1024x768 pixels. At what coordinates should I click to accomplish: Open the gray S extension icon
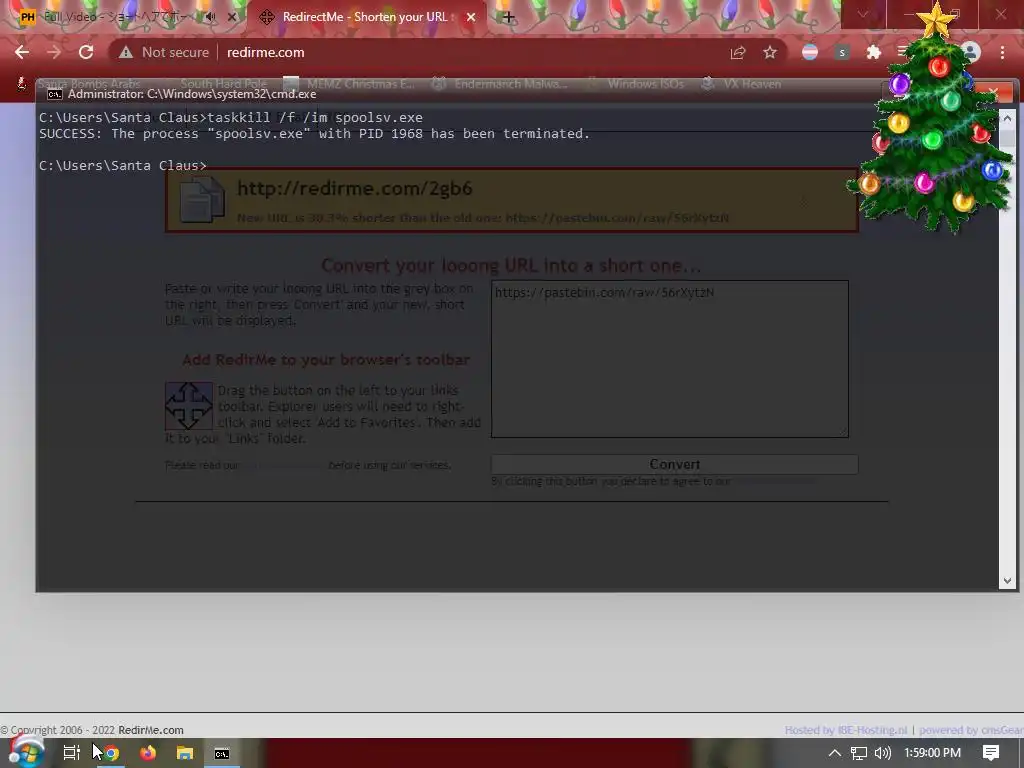[x=842, y=52]
